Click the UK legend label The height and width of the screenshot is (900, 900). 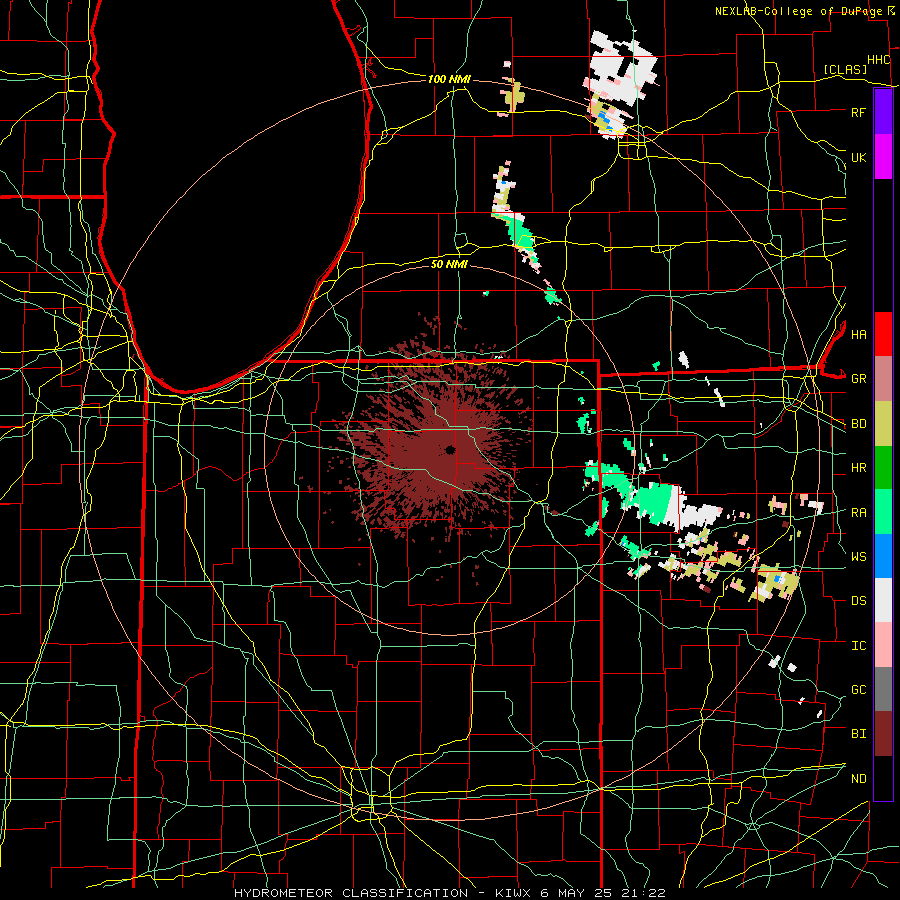[858, 157]
